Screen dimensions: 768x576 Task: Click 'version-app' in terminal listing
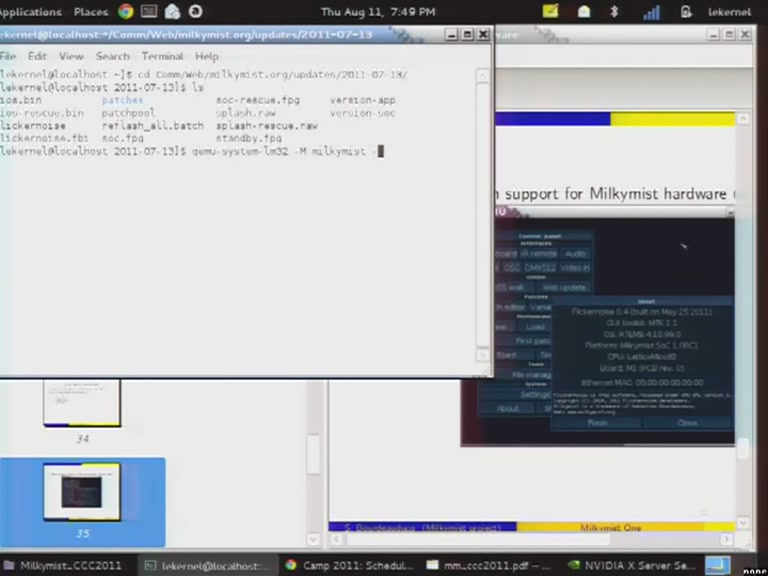pos(362,100)
